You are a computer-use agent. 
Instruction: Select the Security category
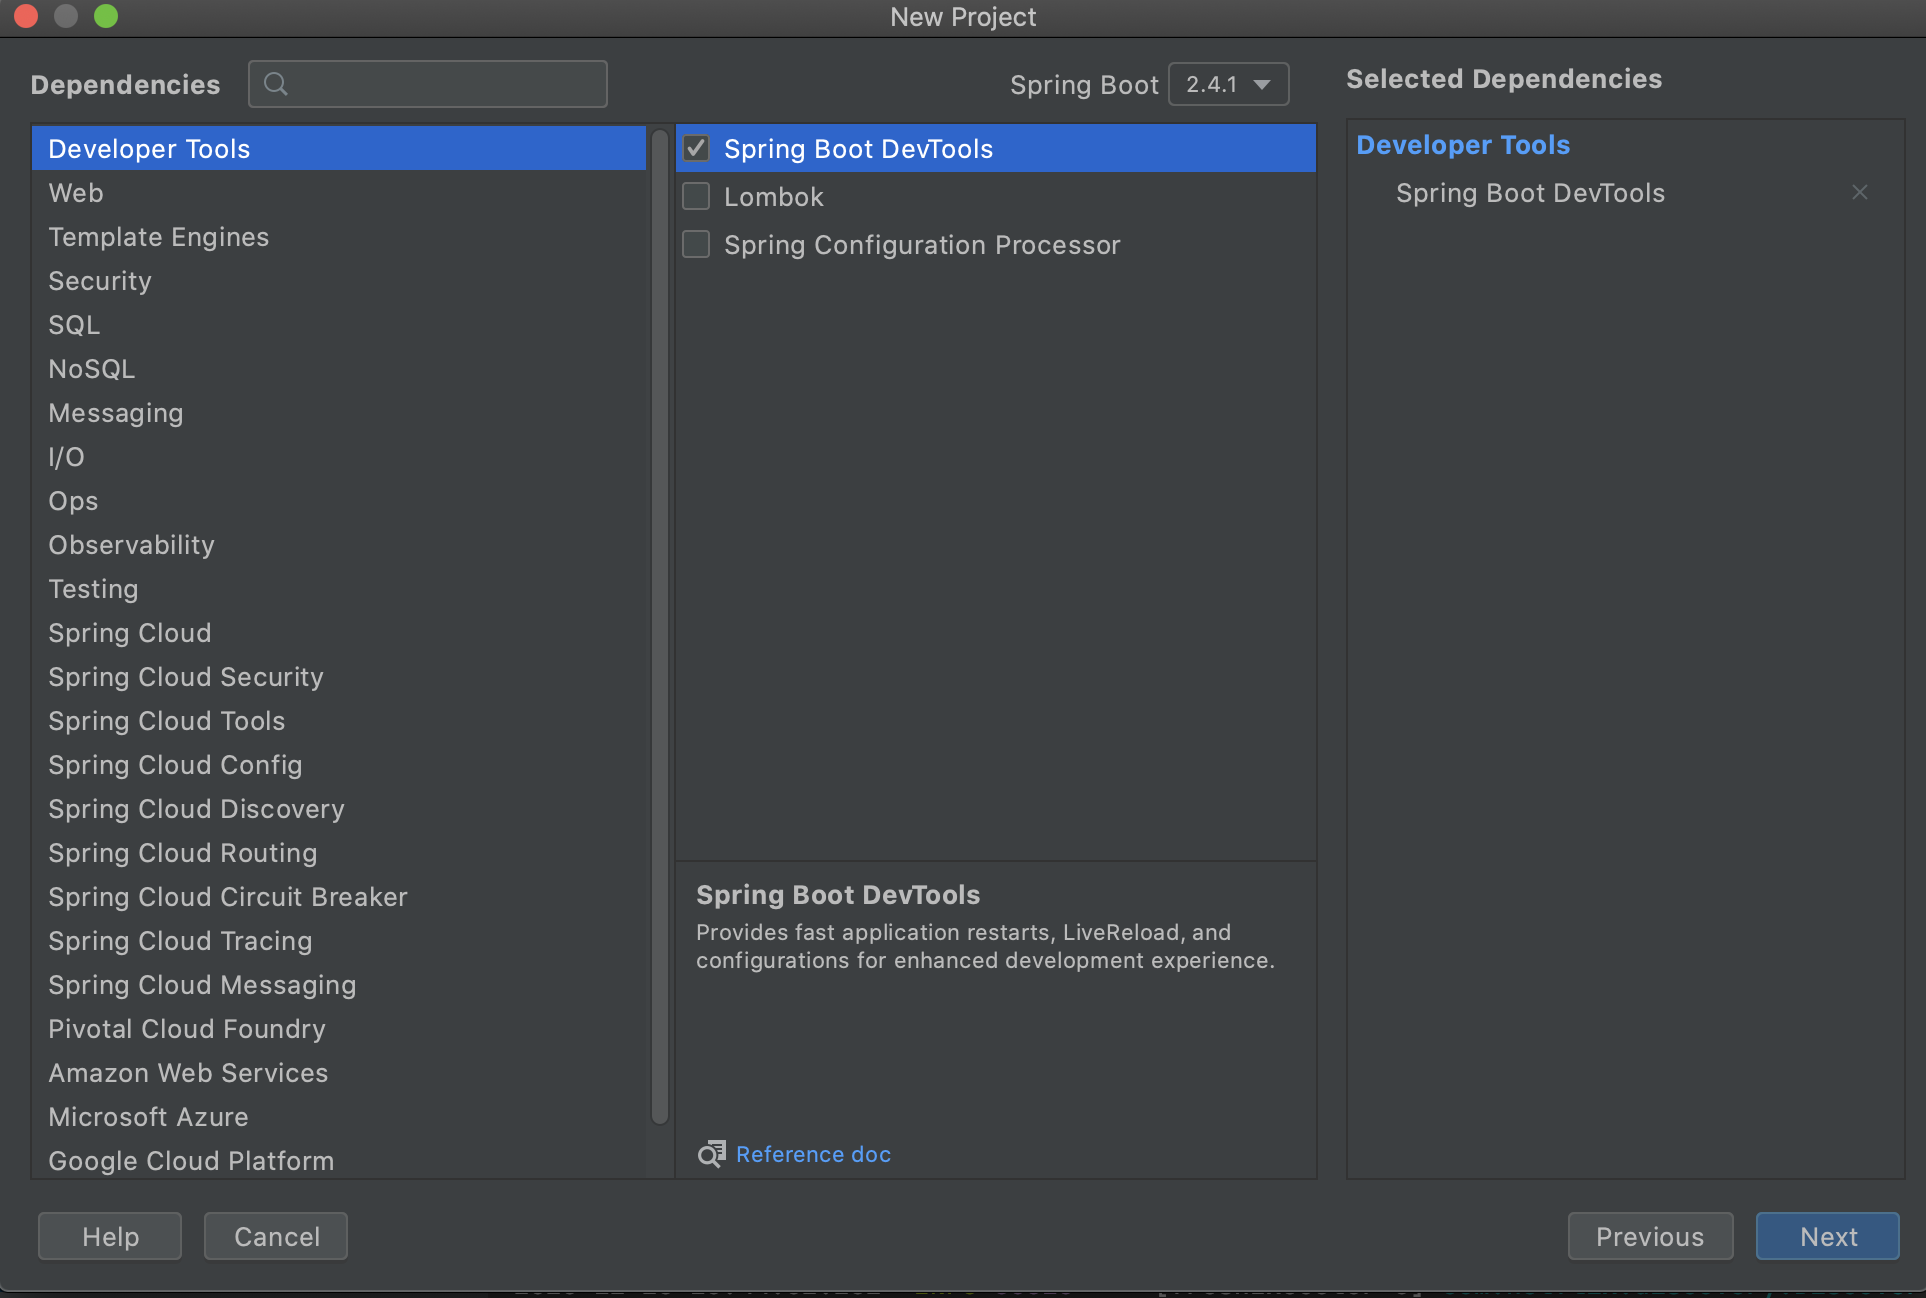pyautogui.click(x=100, y=281)
